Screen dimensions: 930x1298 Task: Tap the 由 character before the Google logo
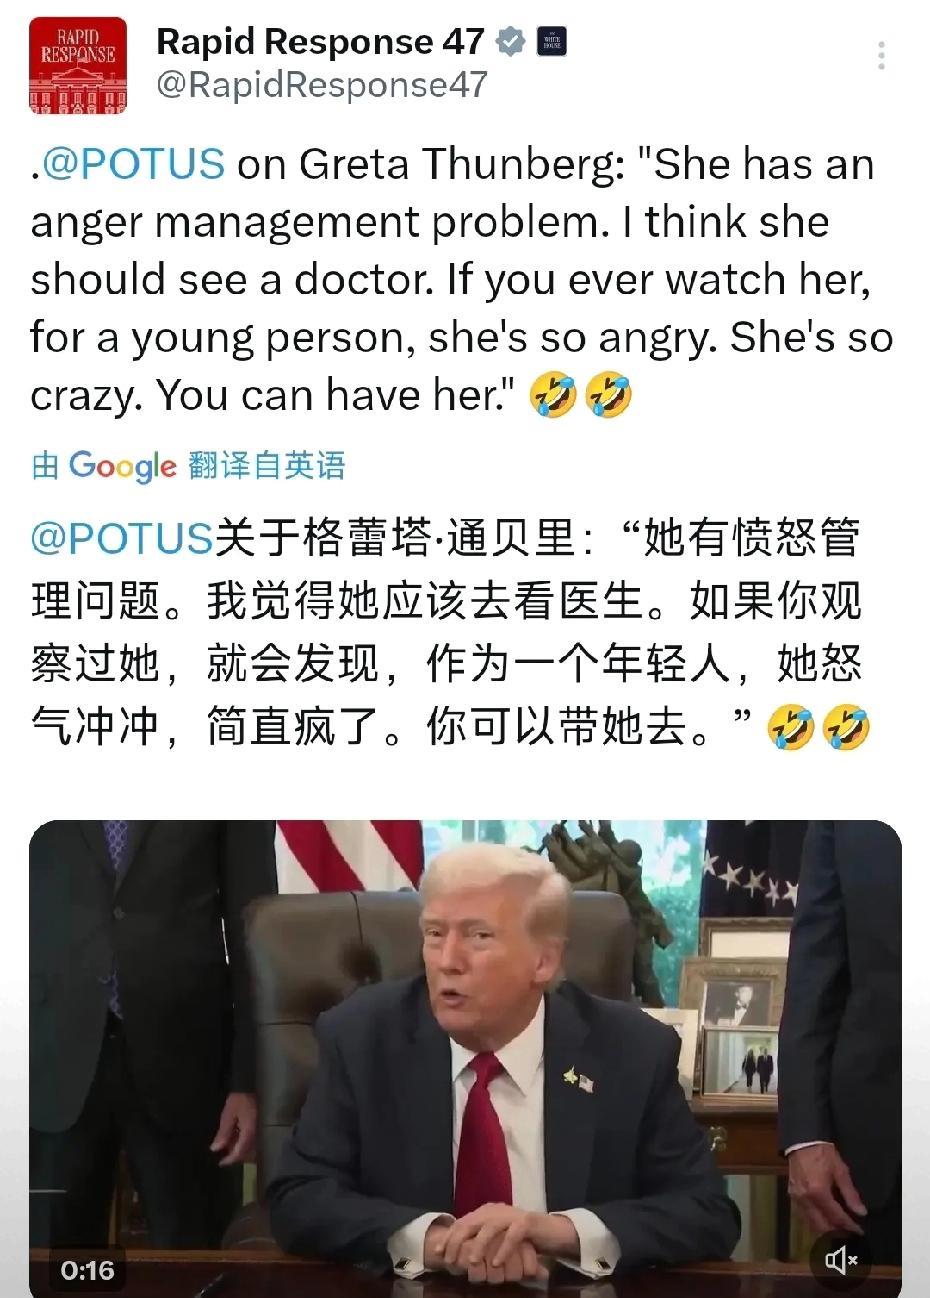45,466
